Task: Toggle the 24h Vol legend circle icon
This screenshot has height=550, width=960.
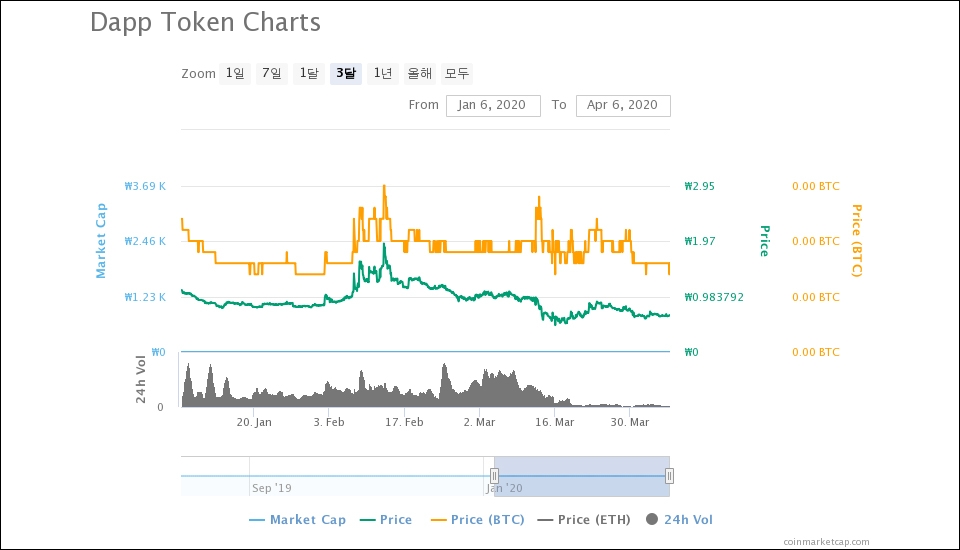Action: point(652,519)
